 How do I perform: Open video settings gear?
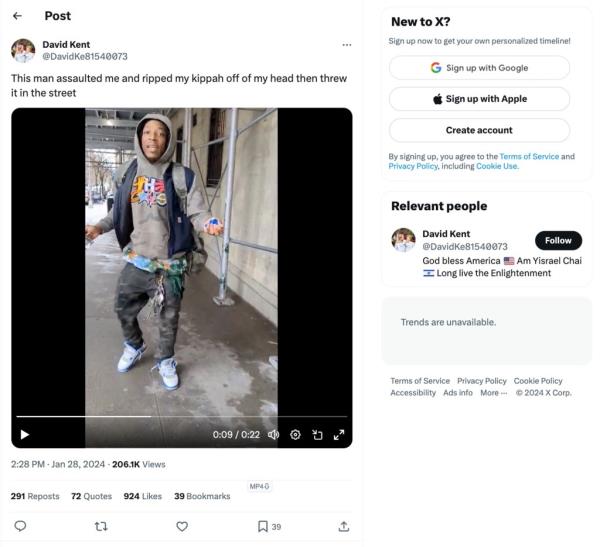pyautogui.click(x=295, y=434)
